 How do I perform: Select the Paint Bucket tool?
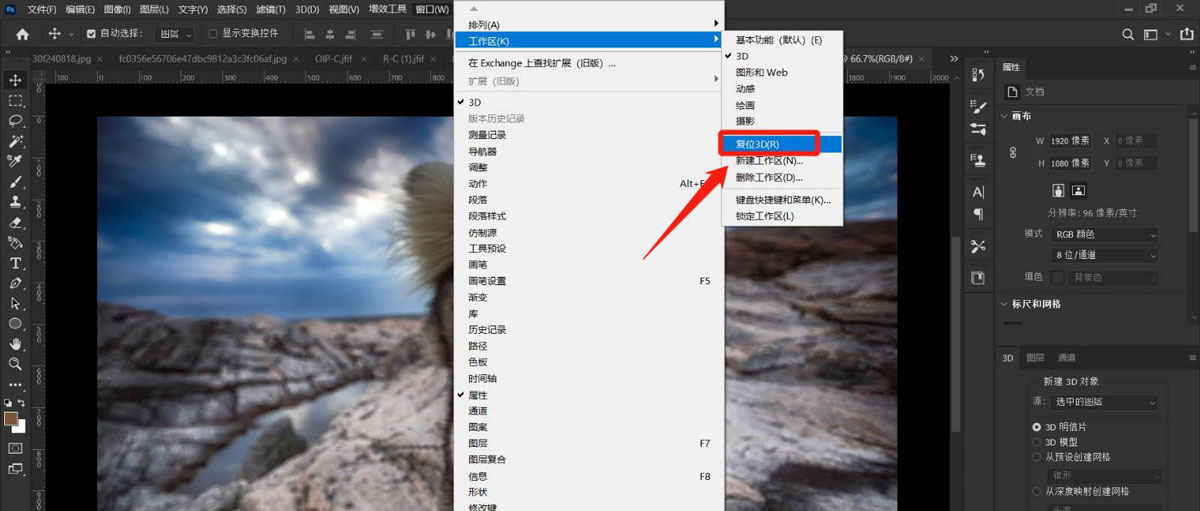pyautogui.click(x=15, y=243)
